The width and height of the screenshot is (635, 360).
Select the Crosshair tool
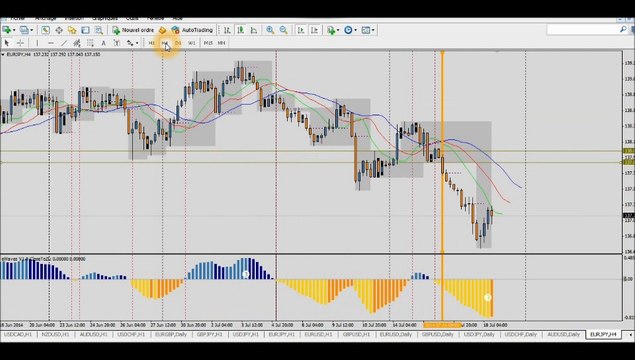pos(20,43)
